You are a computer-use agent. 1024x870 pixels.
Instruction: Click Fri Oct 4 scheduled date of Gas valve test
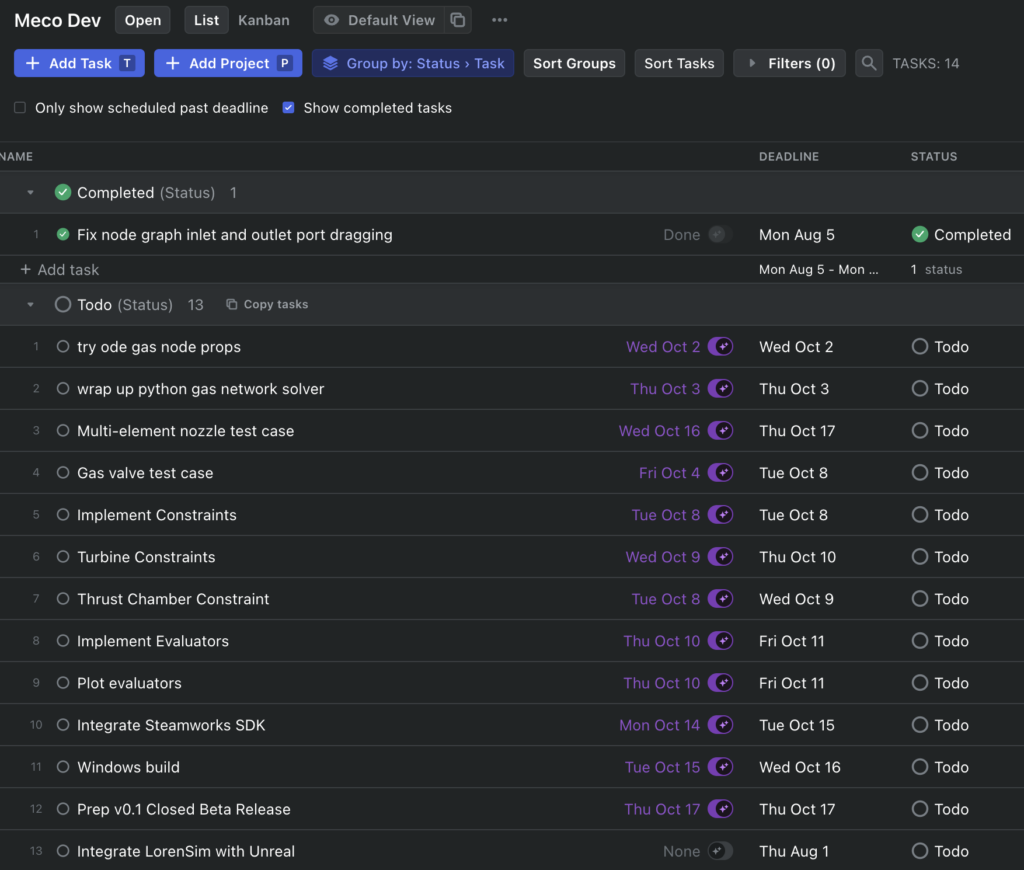pyautogui.click(x=669, y=473)
